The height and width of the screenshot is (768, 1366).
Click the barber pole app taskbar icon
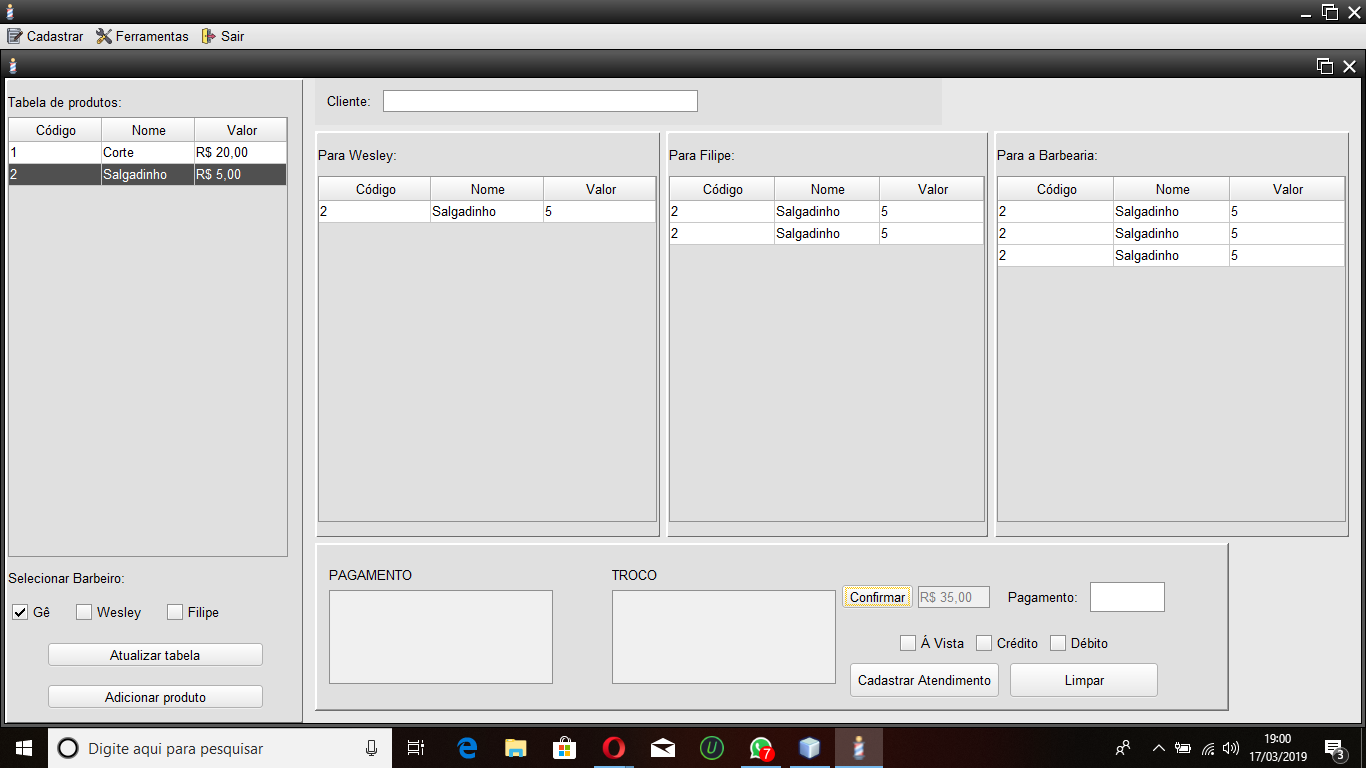(858, 748)
